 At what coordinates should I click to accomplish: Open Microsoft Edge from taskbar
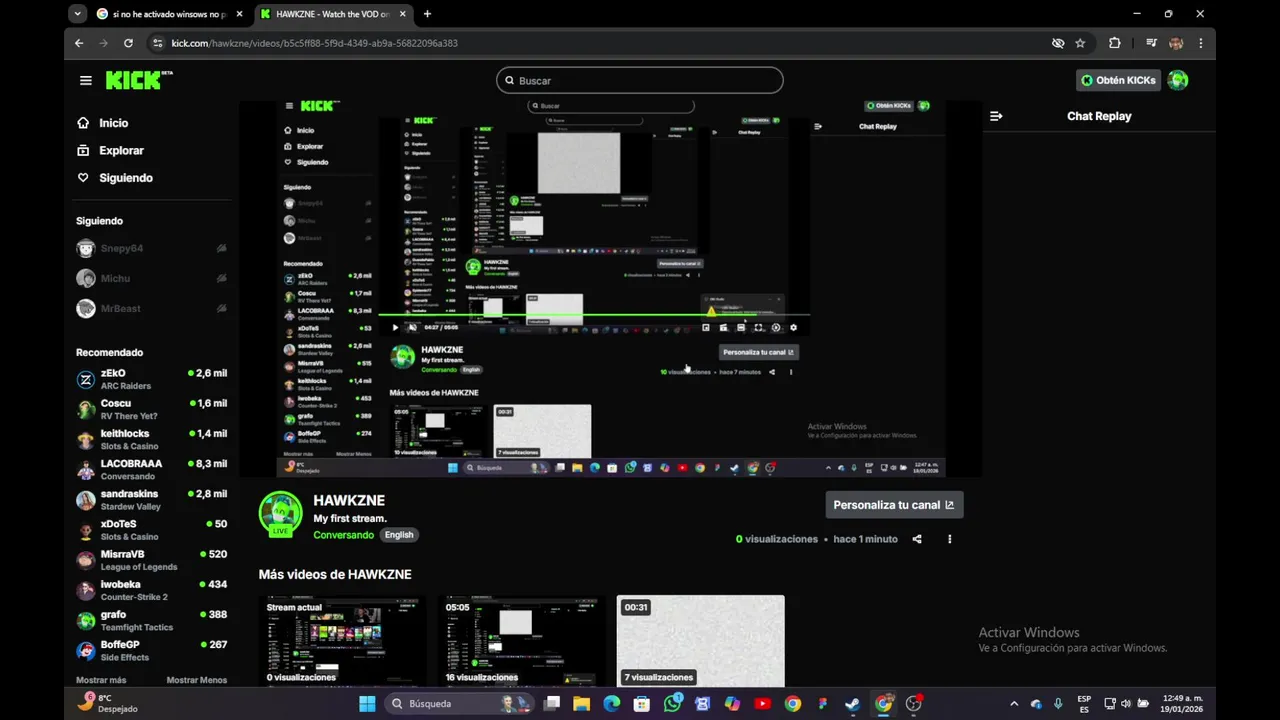click(611, 704)
